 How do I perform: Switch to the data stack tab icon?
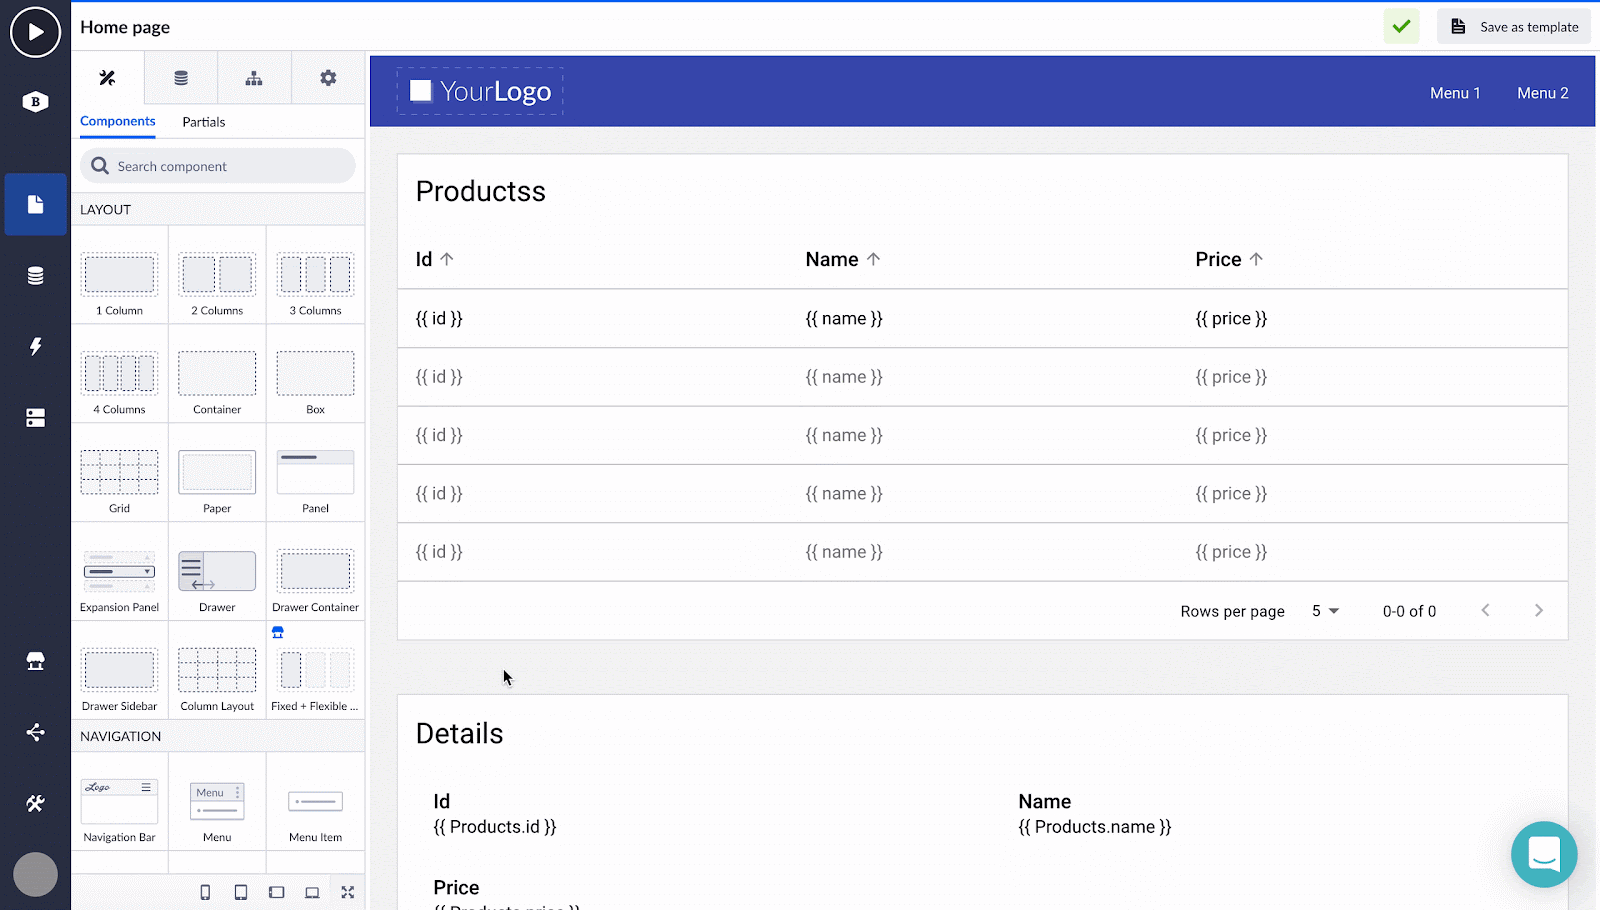[x=181, y=78]
